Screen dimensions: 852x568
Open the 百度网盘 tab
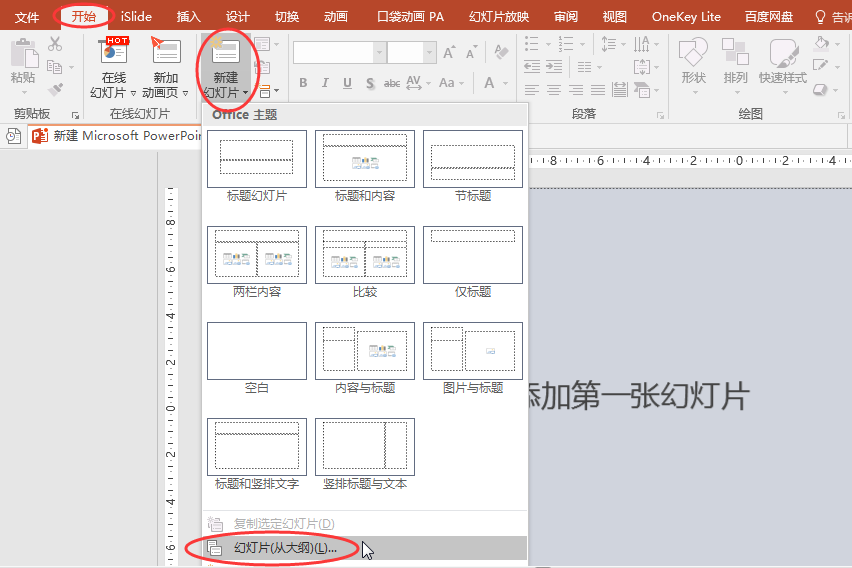click(x=769, y=17)
